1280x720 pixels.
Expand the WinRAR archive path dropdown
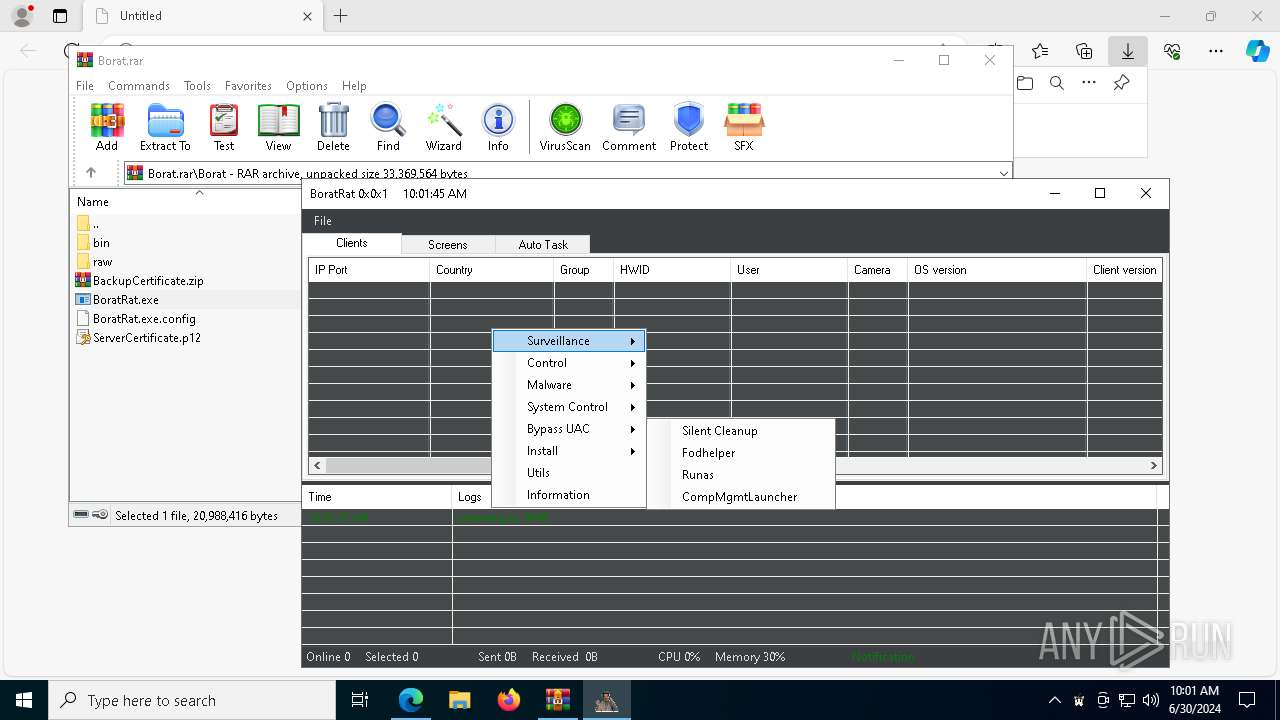[1003, 173]
